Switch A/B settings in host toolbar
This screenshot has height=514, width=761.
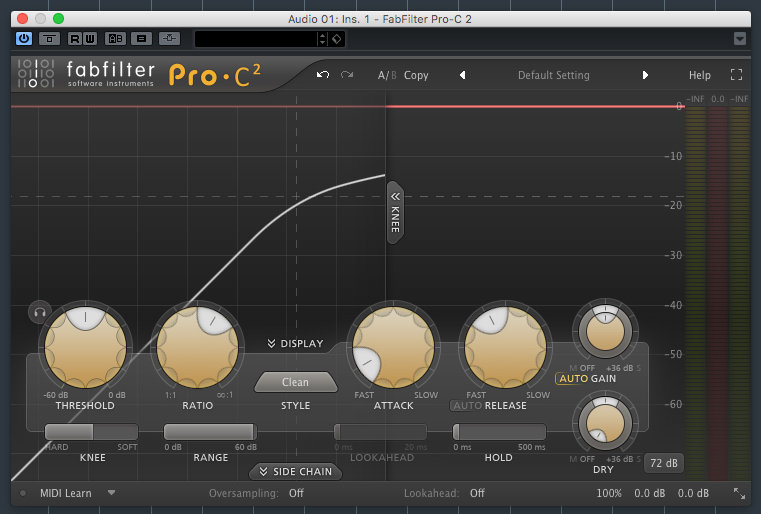click(116, 38)
